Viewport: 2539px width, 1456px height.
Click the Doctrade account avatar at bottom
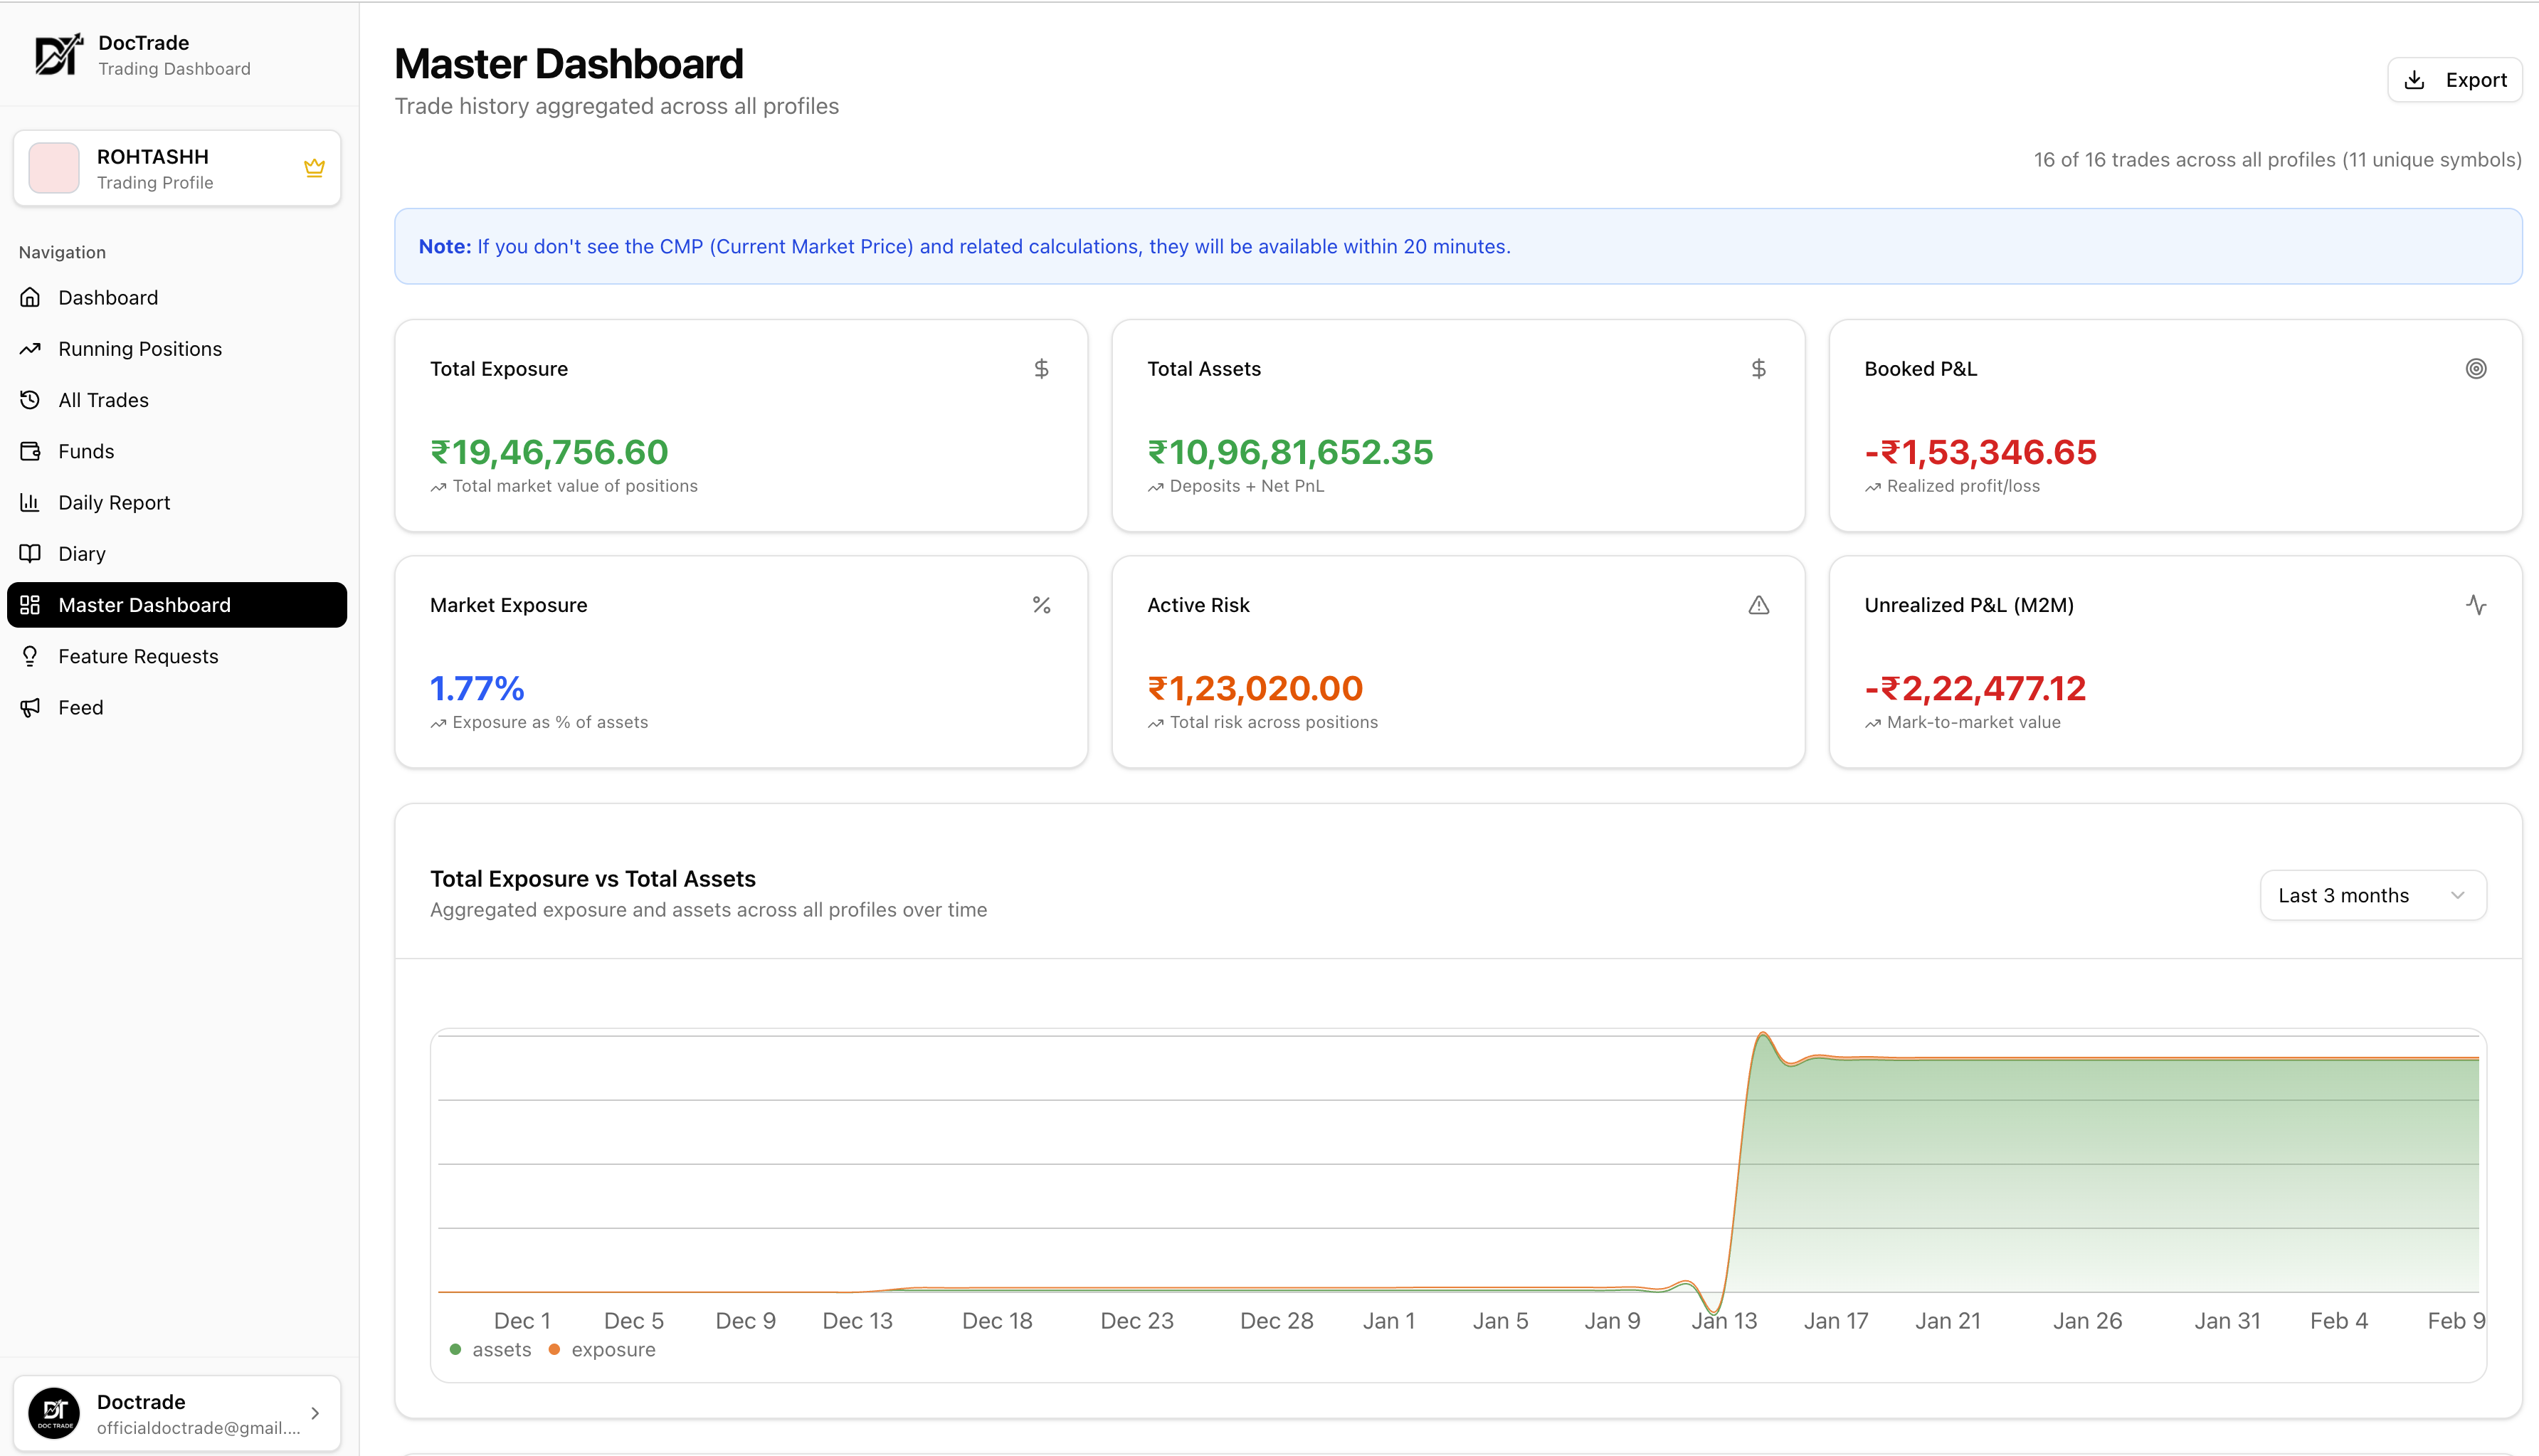(x=54, y=1413)
